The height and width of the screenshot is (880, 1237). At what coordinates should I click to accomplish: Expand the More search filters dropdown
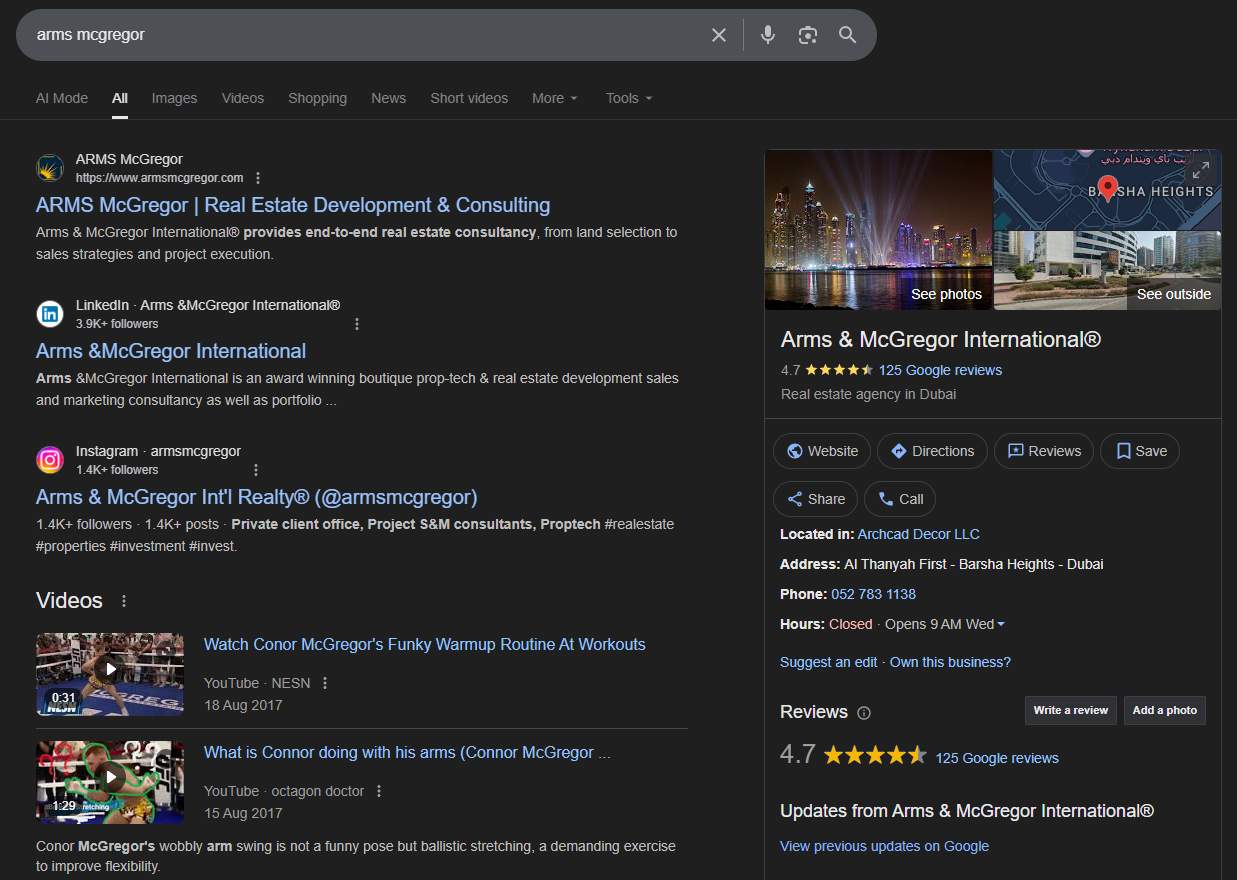[x=554, y=98]
